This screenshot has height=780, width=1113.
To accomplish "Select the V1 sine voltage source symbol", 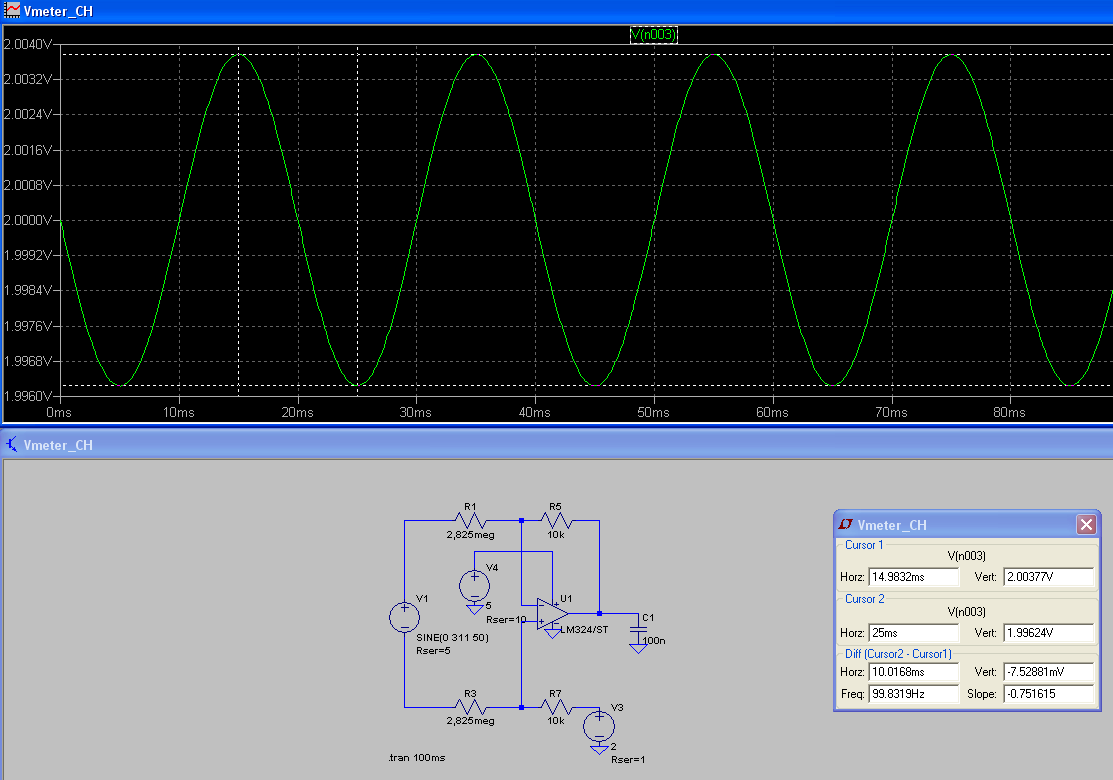I will click(404, 616).
